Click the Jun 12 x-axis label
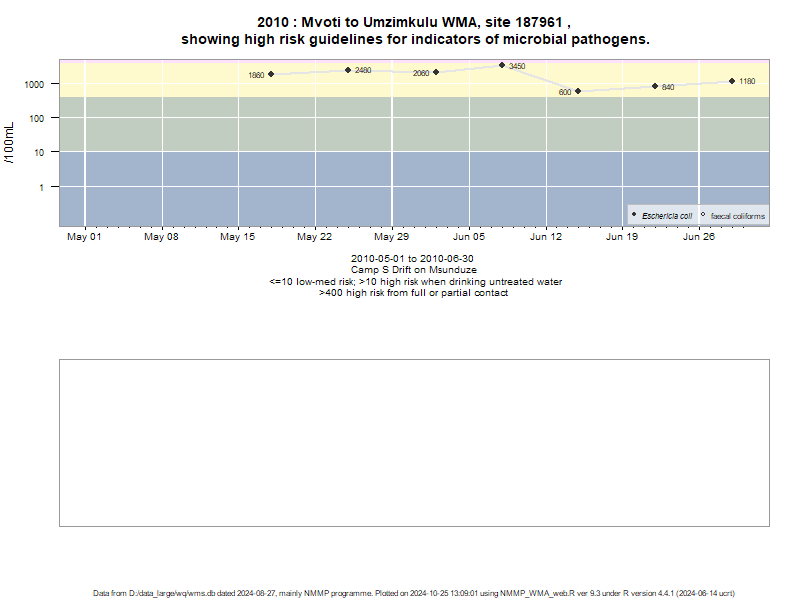 tap(546, 237)
